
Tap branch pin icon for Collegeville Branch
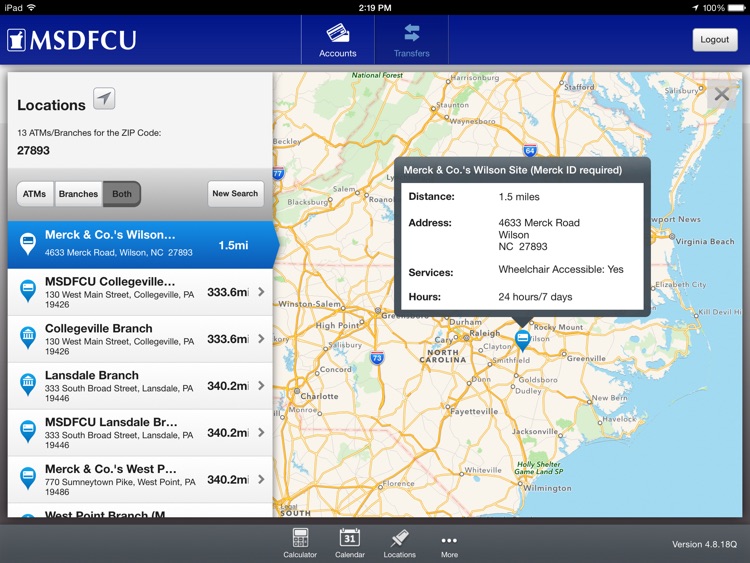(x=28, y=337)
